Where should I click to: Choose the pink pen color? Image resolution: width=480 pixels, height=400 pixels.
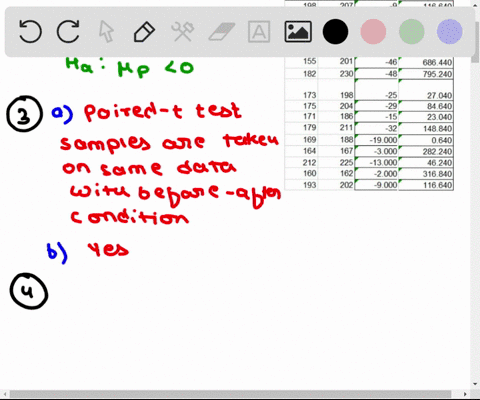click(x=373, y=32)
